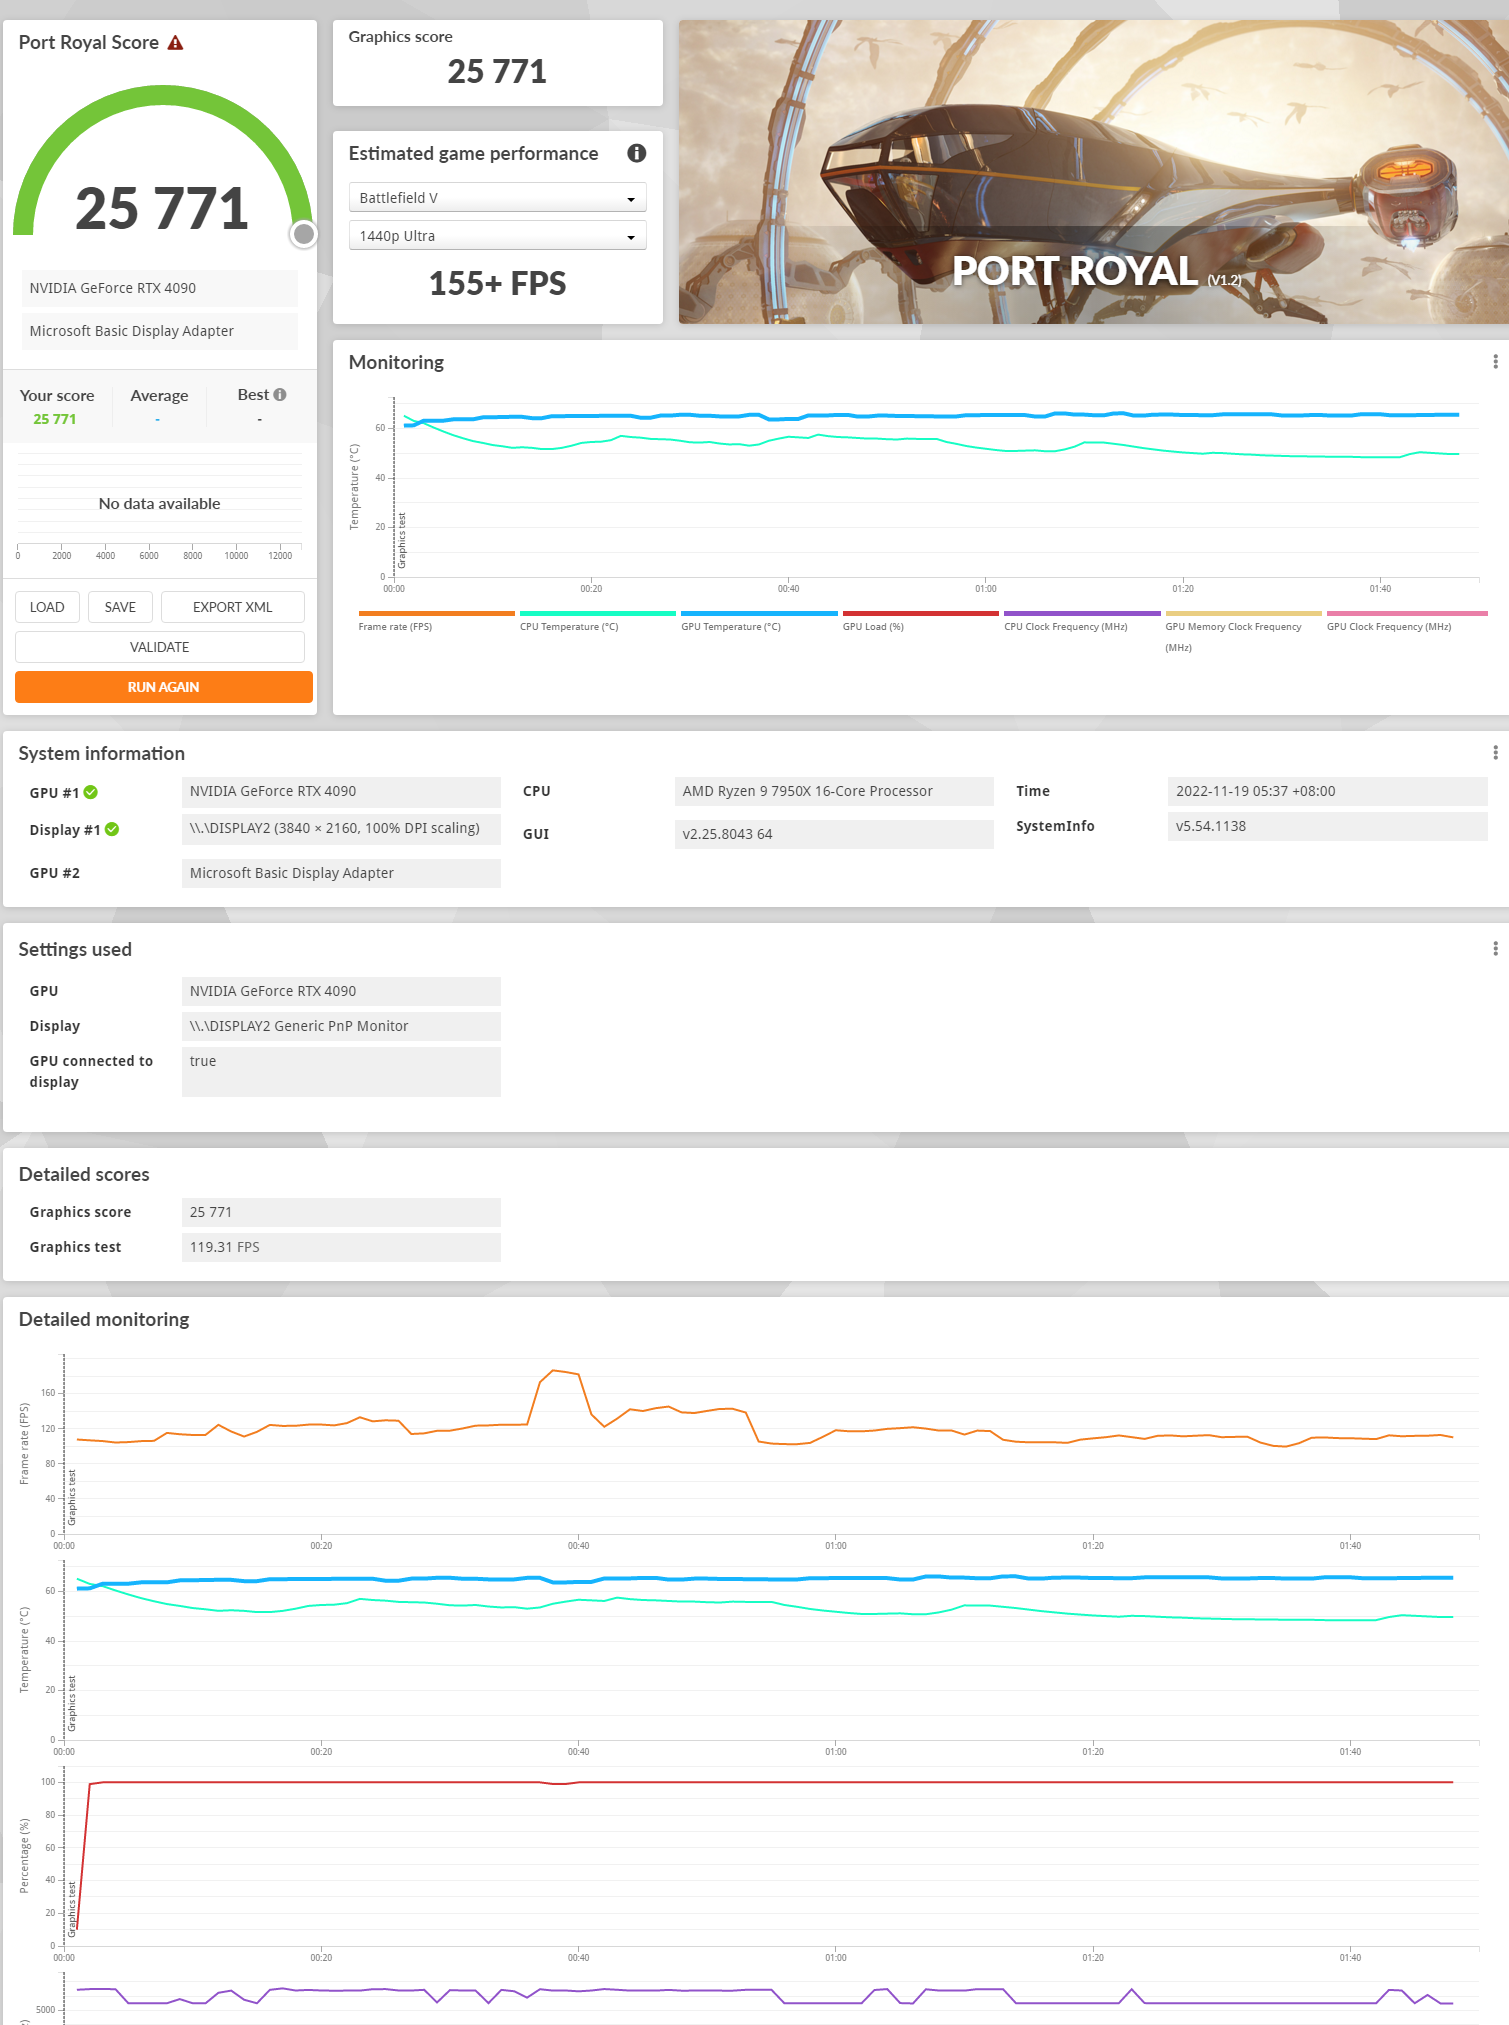This screenshot has width=1509, height=2025.
Task: Open the info icon for Estimated game performance
Action: pyautogui.click(x=636, y=153)
